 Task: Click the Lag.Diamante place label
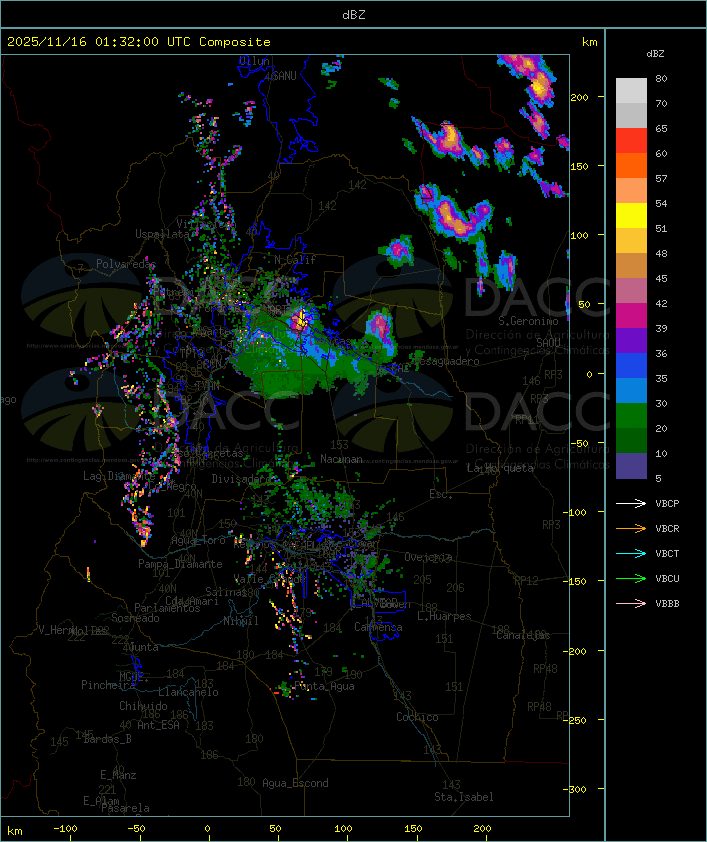point(119,476)
